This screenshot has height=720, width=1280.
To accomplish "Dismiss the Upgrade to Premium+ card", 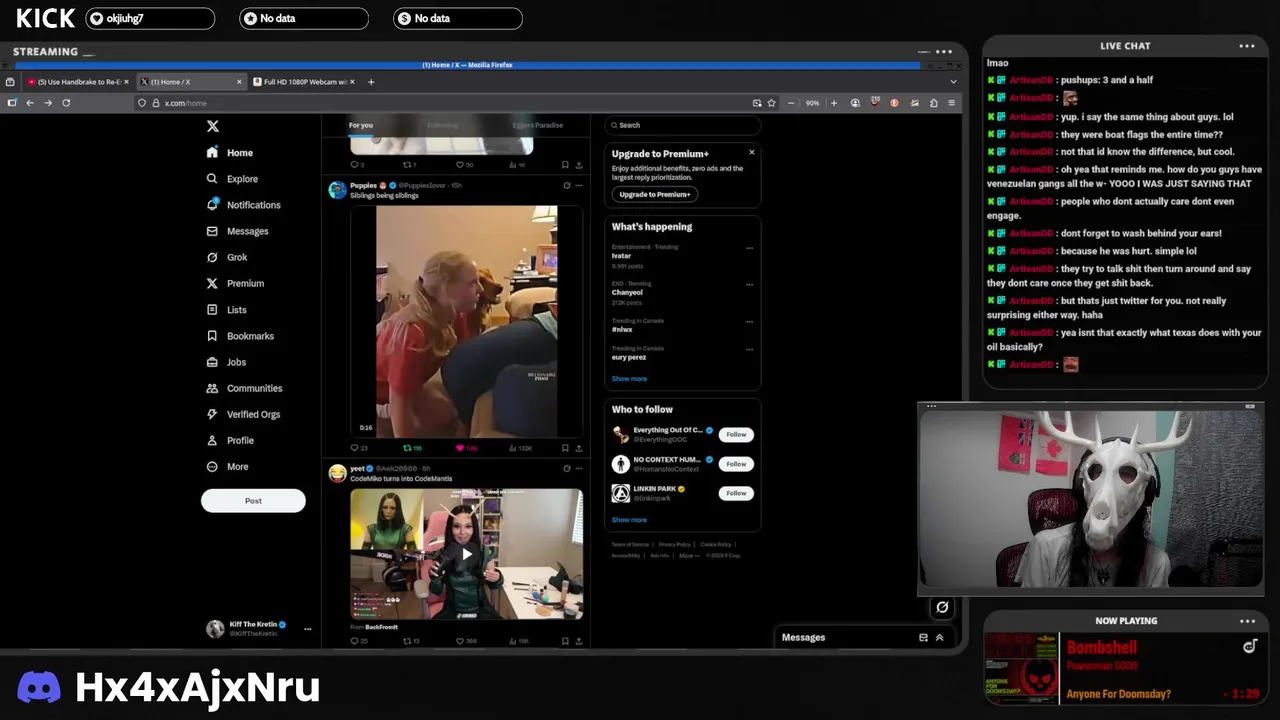I will pyautogui.click(x=752, y=152).
